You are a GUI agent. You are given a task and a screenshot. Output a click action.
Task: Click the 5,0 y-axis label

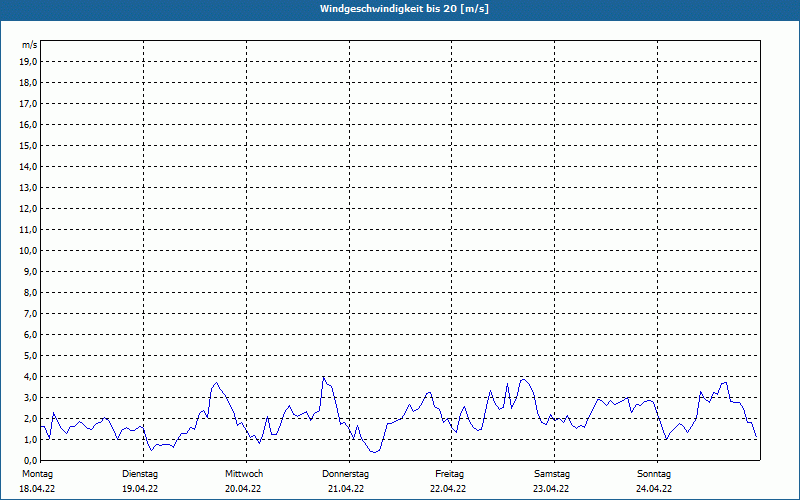coord(31,355)
